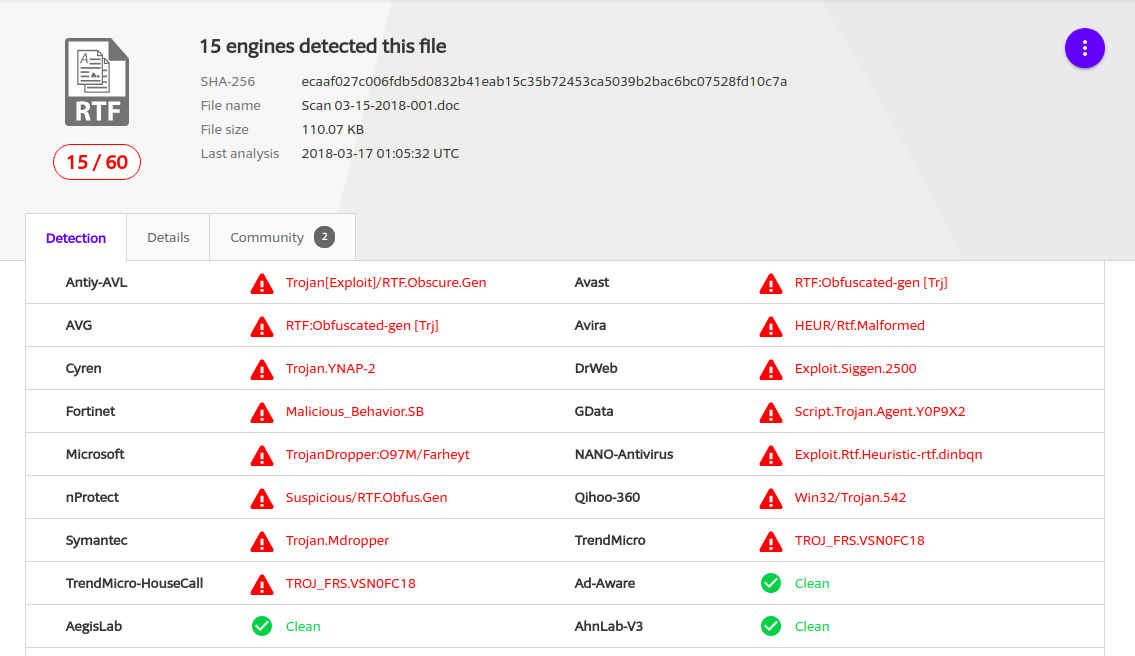Click the HEUR/Rtf.Malformed result
The width and height of the screenshot is (1135, 656).
click(860, 325)
